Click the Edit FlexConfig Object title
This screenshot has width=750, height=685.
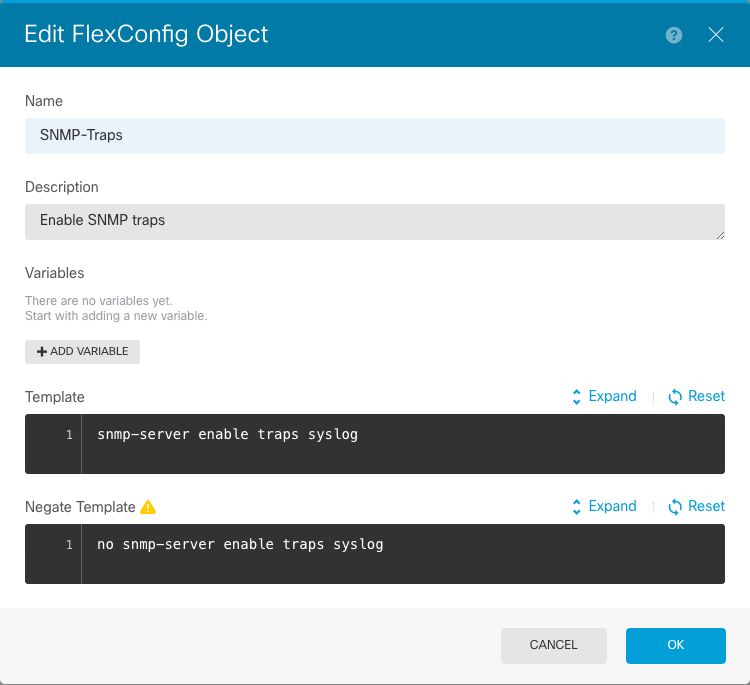coord(146,34)
